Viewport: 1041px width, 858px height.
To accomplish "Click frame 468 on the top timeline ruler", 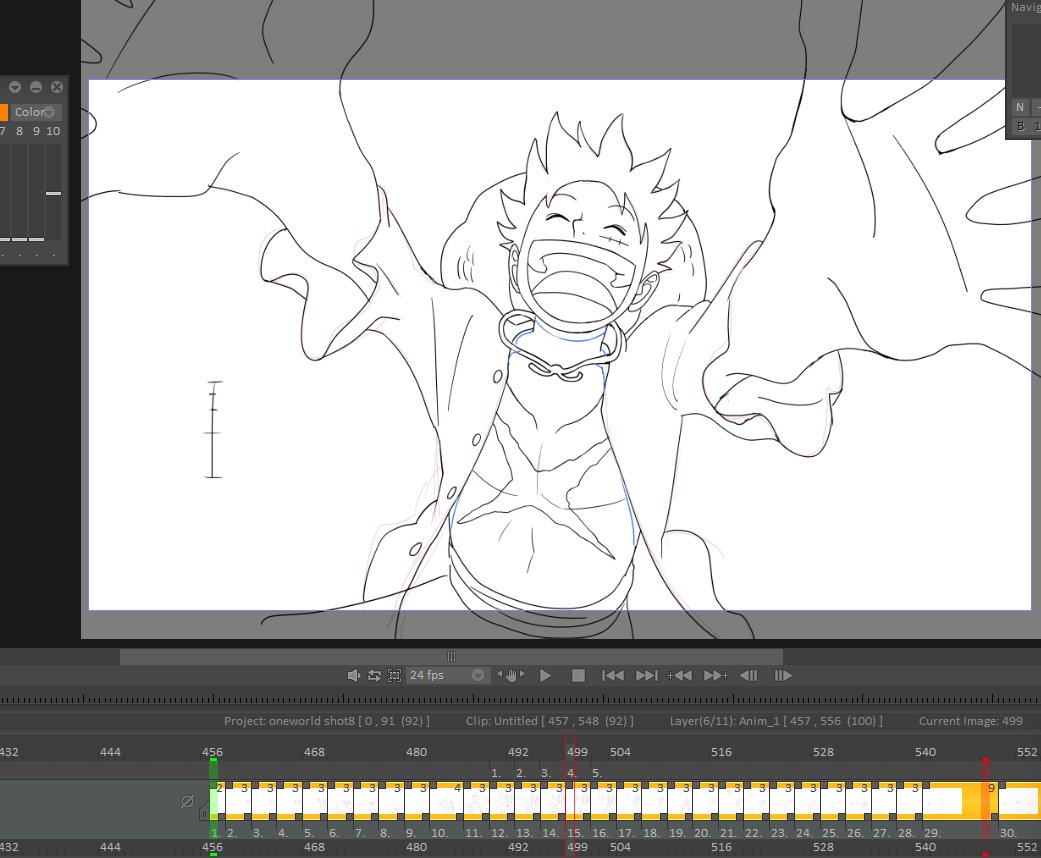I will 314,752.
